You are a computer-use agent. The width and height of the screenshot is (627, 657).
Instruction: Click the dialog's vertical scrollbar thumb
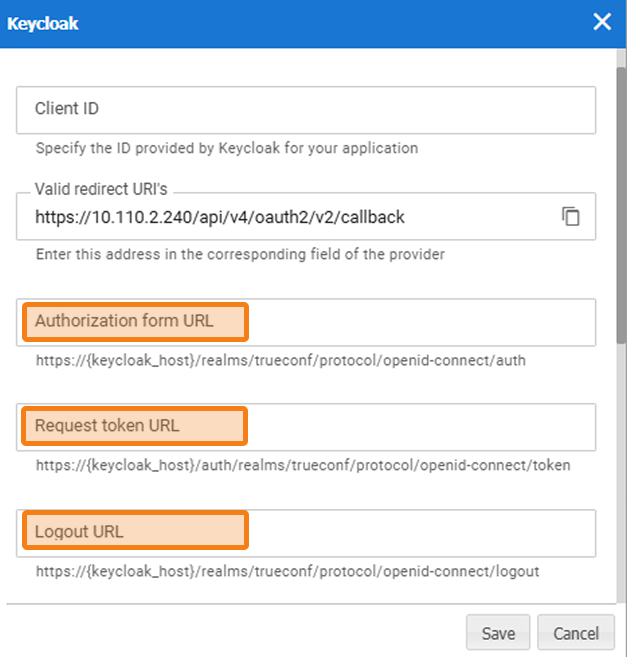pos(621,200)
